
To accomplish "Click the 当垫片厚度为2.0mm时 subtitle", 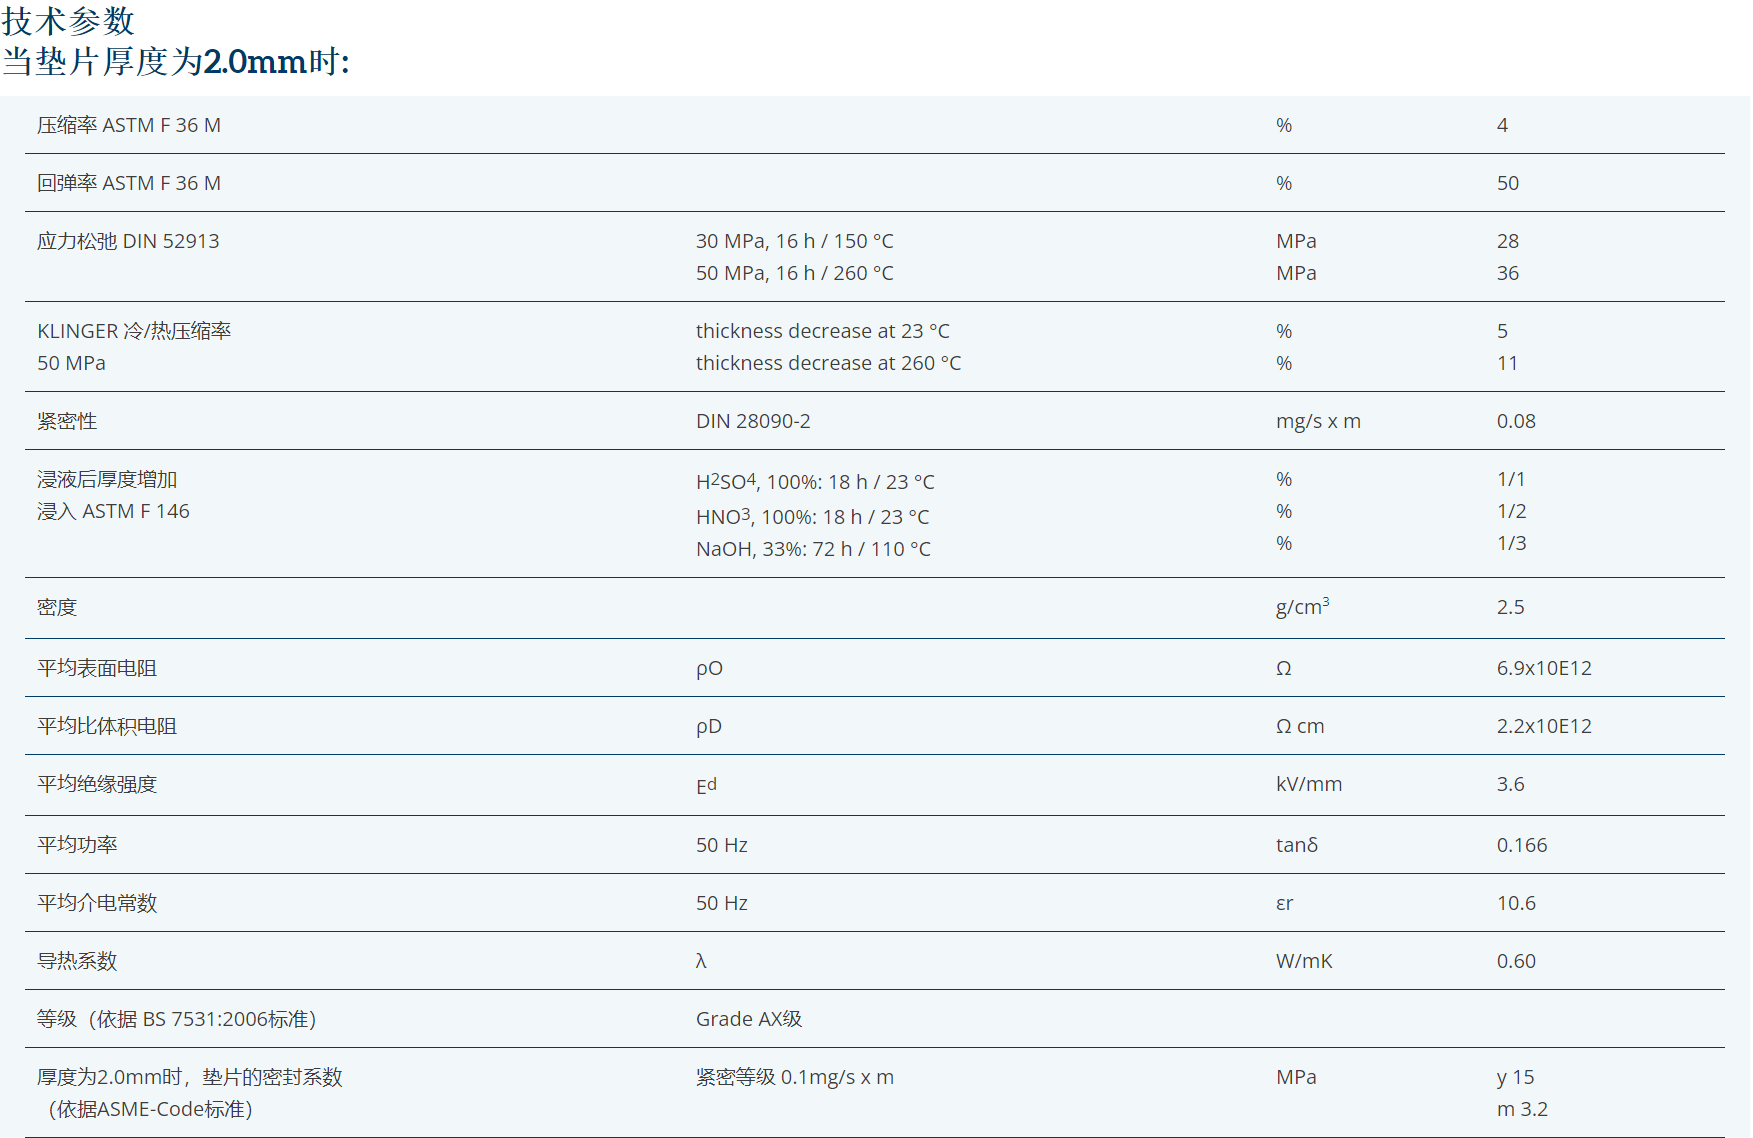I will pos(176,62).
